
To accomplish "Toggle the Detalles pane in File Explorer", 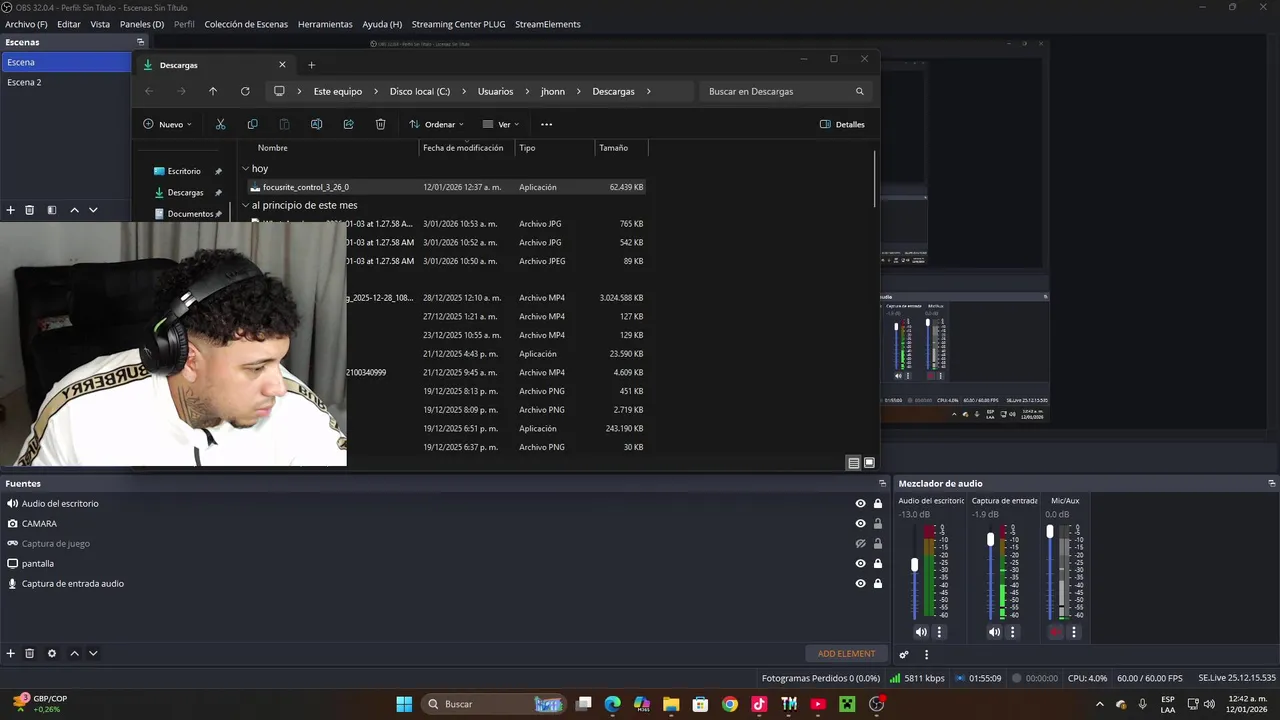I will click(x=842, y=124).
